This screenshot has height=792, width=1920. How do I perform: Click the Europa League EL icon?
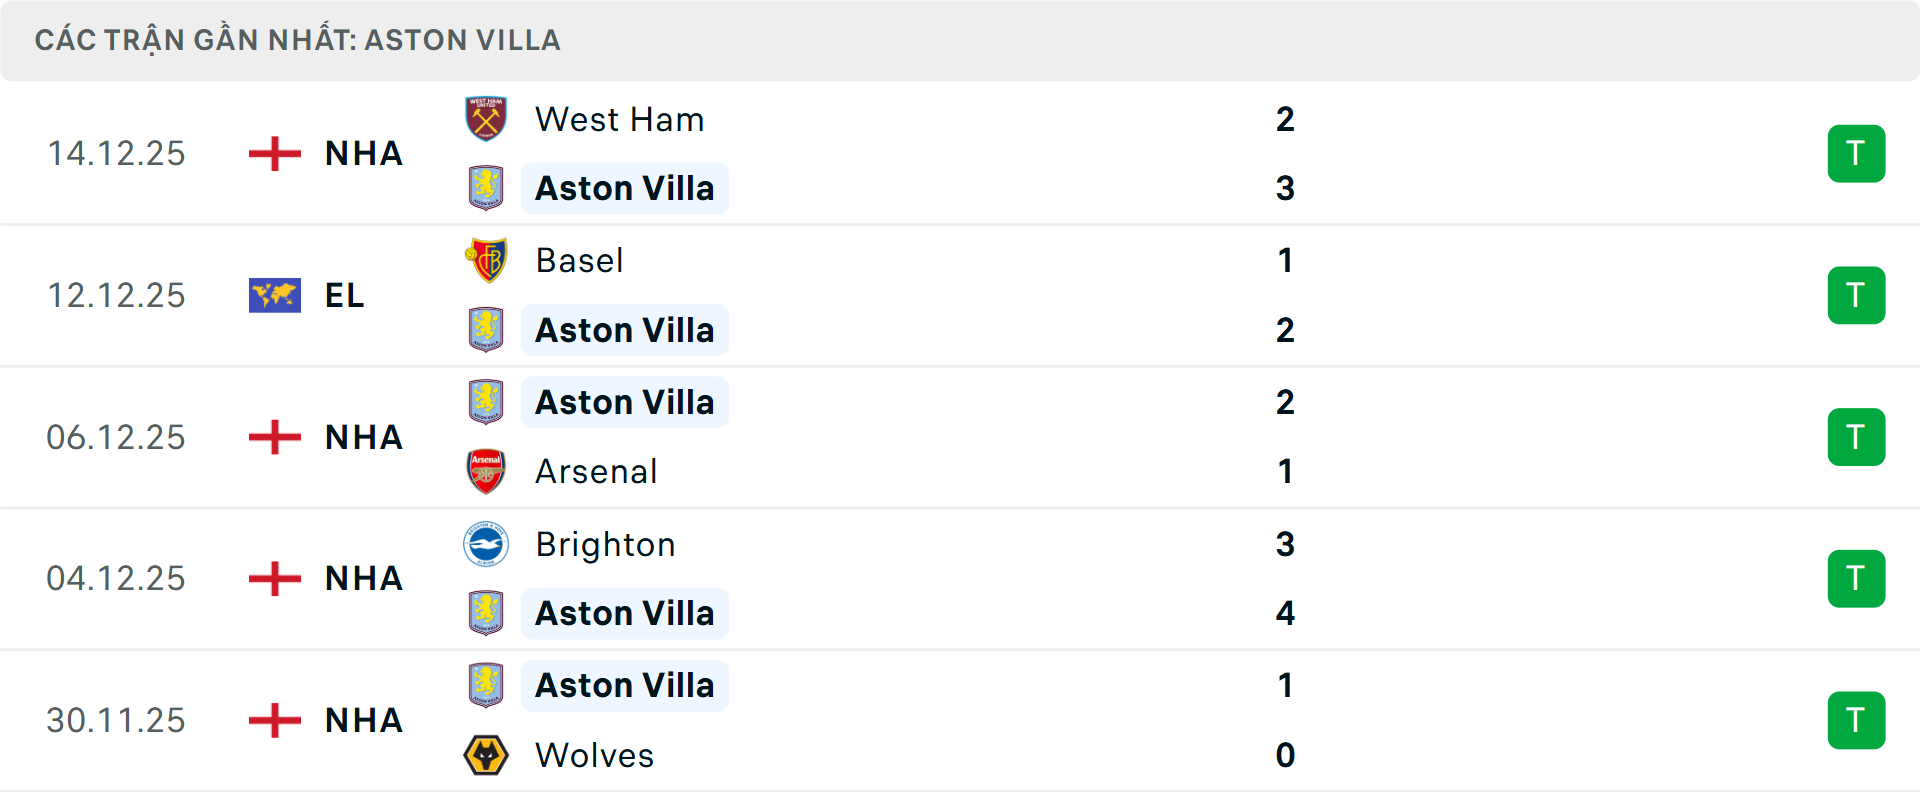point(274,295)
